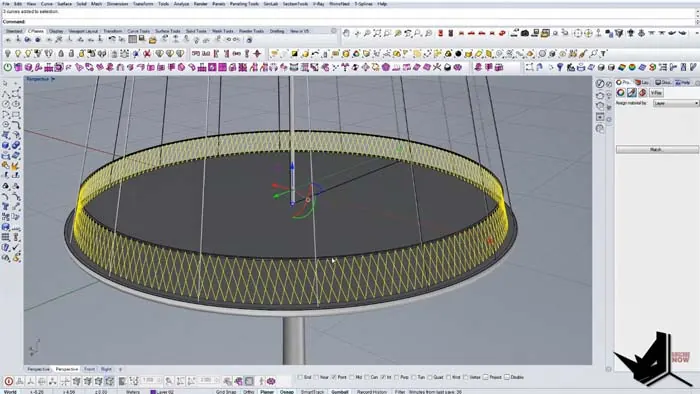The height and width of the screenshot is (394, 700).
Task: Enable the Knot osnap checkbox
Action: point(449,377)
